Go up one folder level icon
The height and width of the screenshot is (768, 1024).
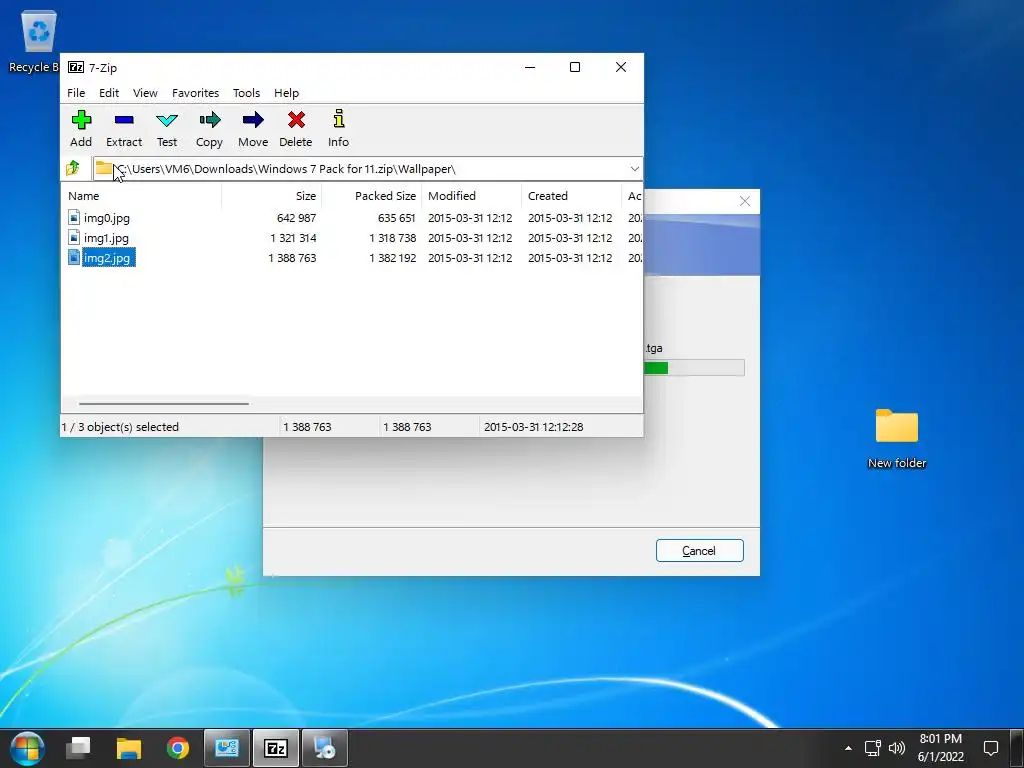click(x=73, y=168)
